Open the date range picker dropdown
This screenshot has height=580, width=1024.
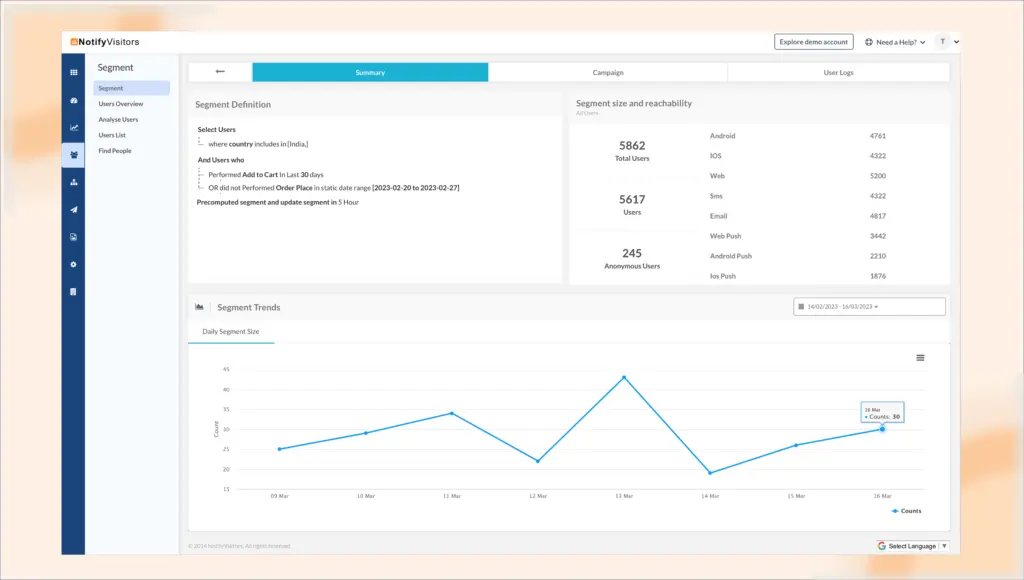[869, 307]
